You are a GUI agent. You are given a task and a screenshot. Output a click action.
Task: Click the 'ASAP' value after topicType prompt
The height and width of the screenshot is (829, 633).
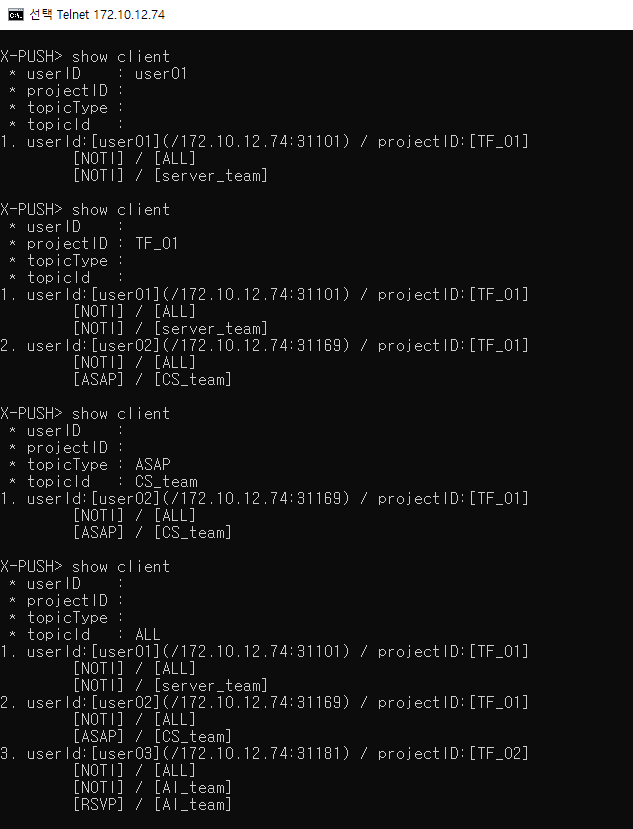[153, 465]
